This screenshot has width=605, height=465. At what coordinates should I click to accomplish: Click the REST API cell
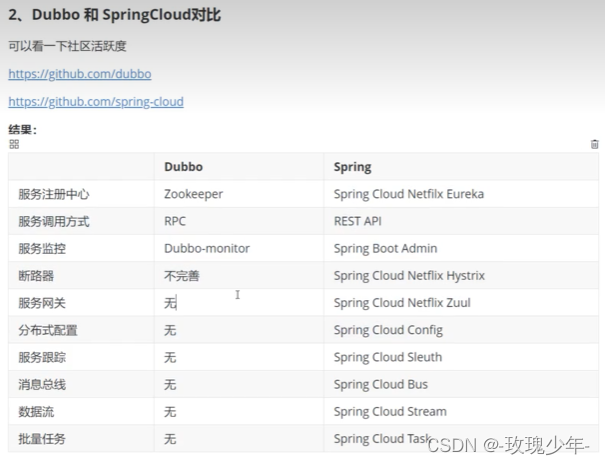(x=461, y=221)
